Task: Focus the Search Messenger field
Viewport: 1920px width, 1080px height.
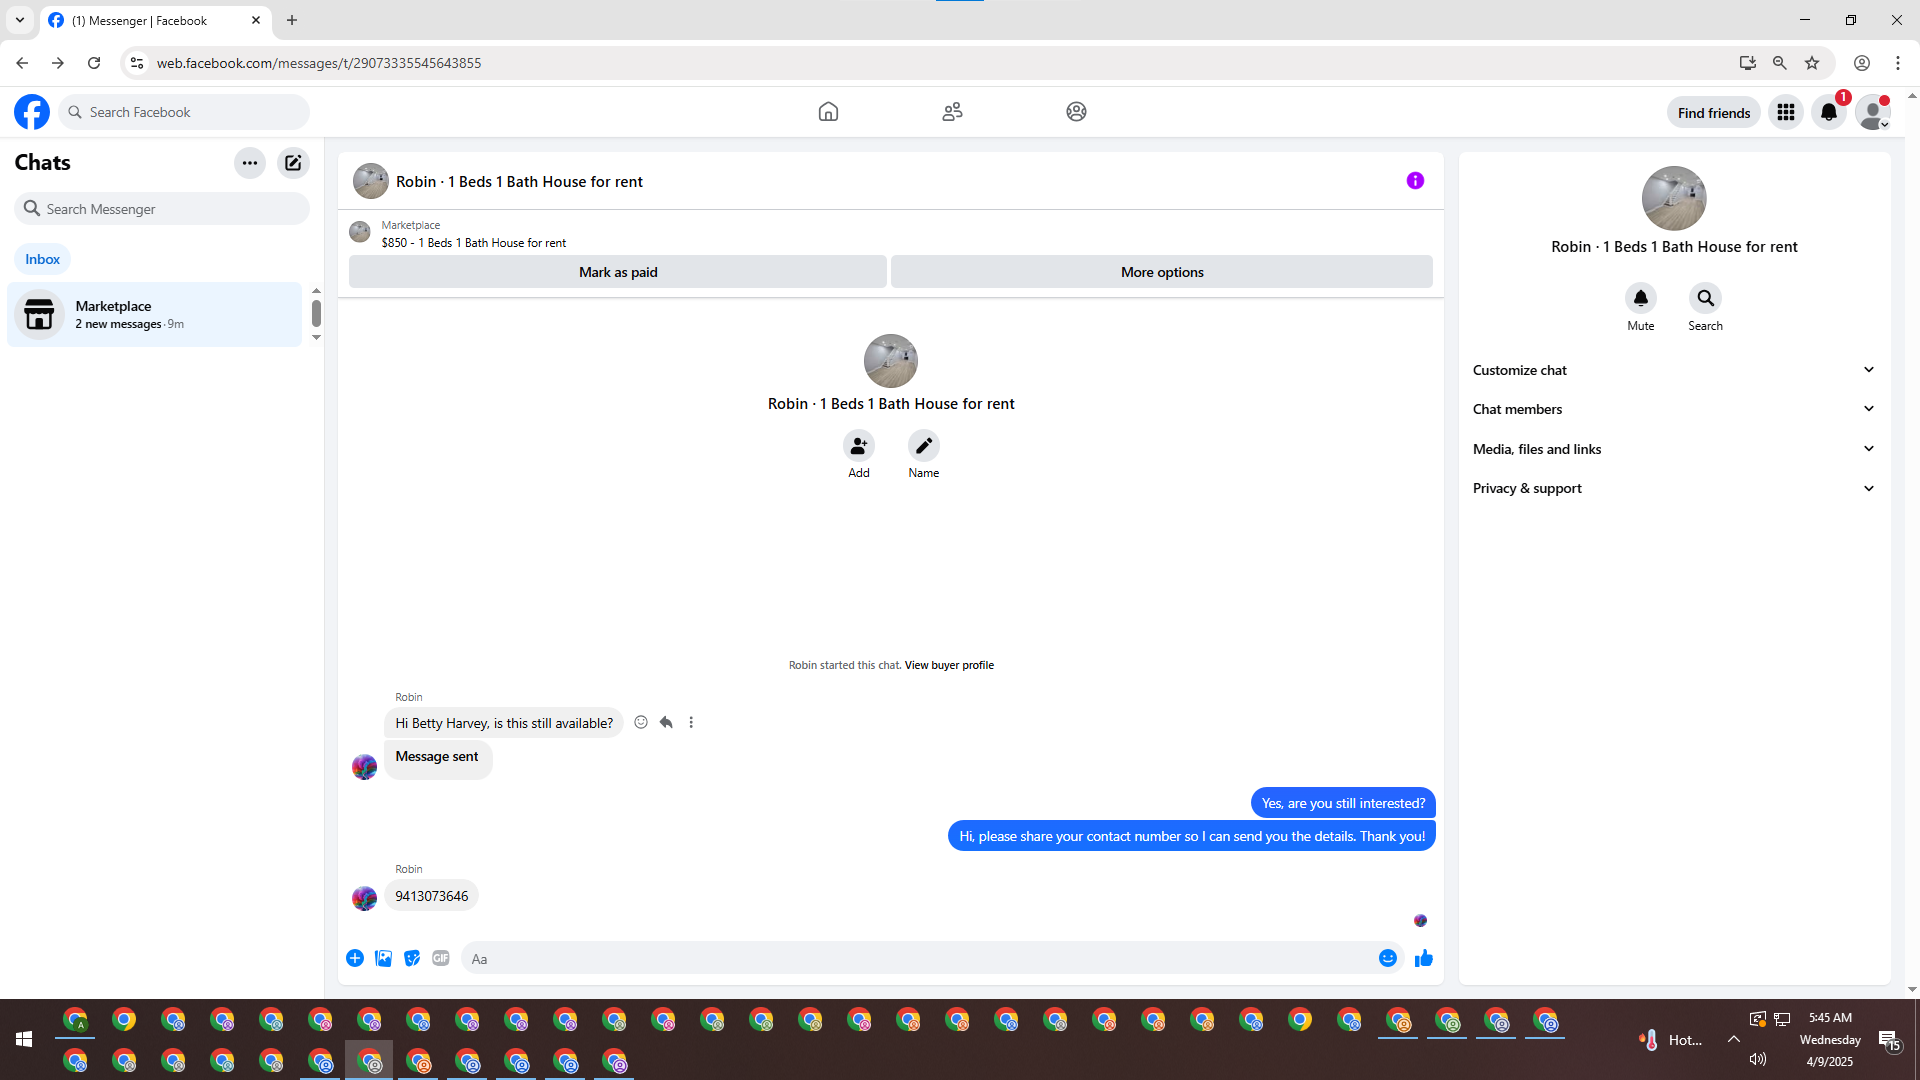Action: (x=162, y=209)
